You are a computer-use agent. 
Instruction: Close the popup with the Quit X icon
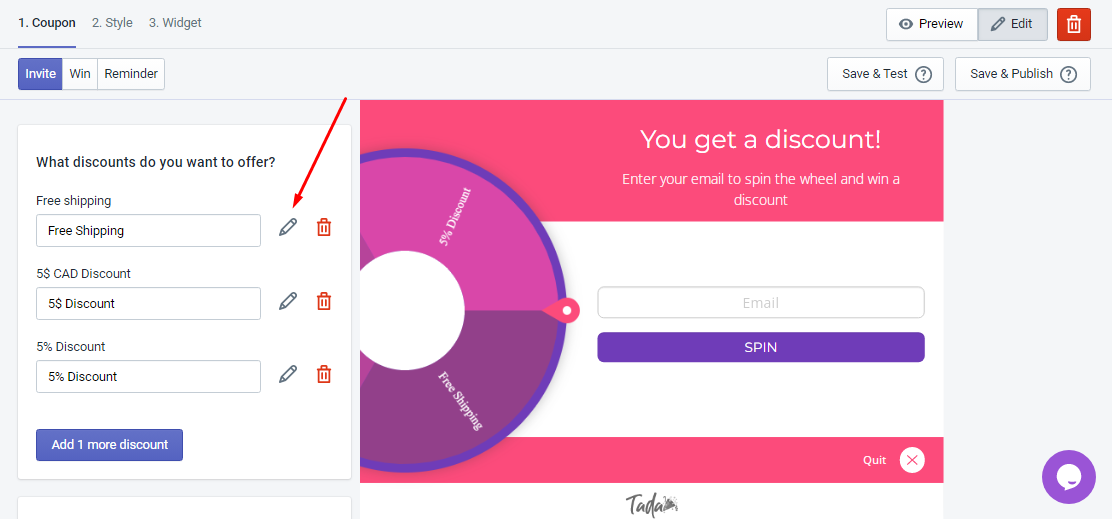(x=912, y=460)
